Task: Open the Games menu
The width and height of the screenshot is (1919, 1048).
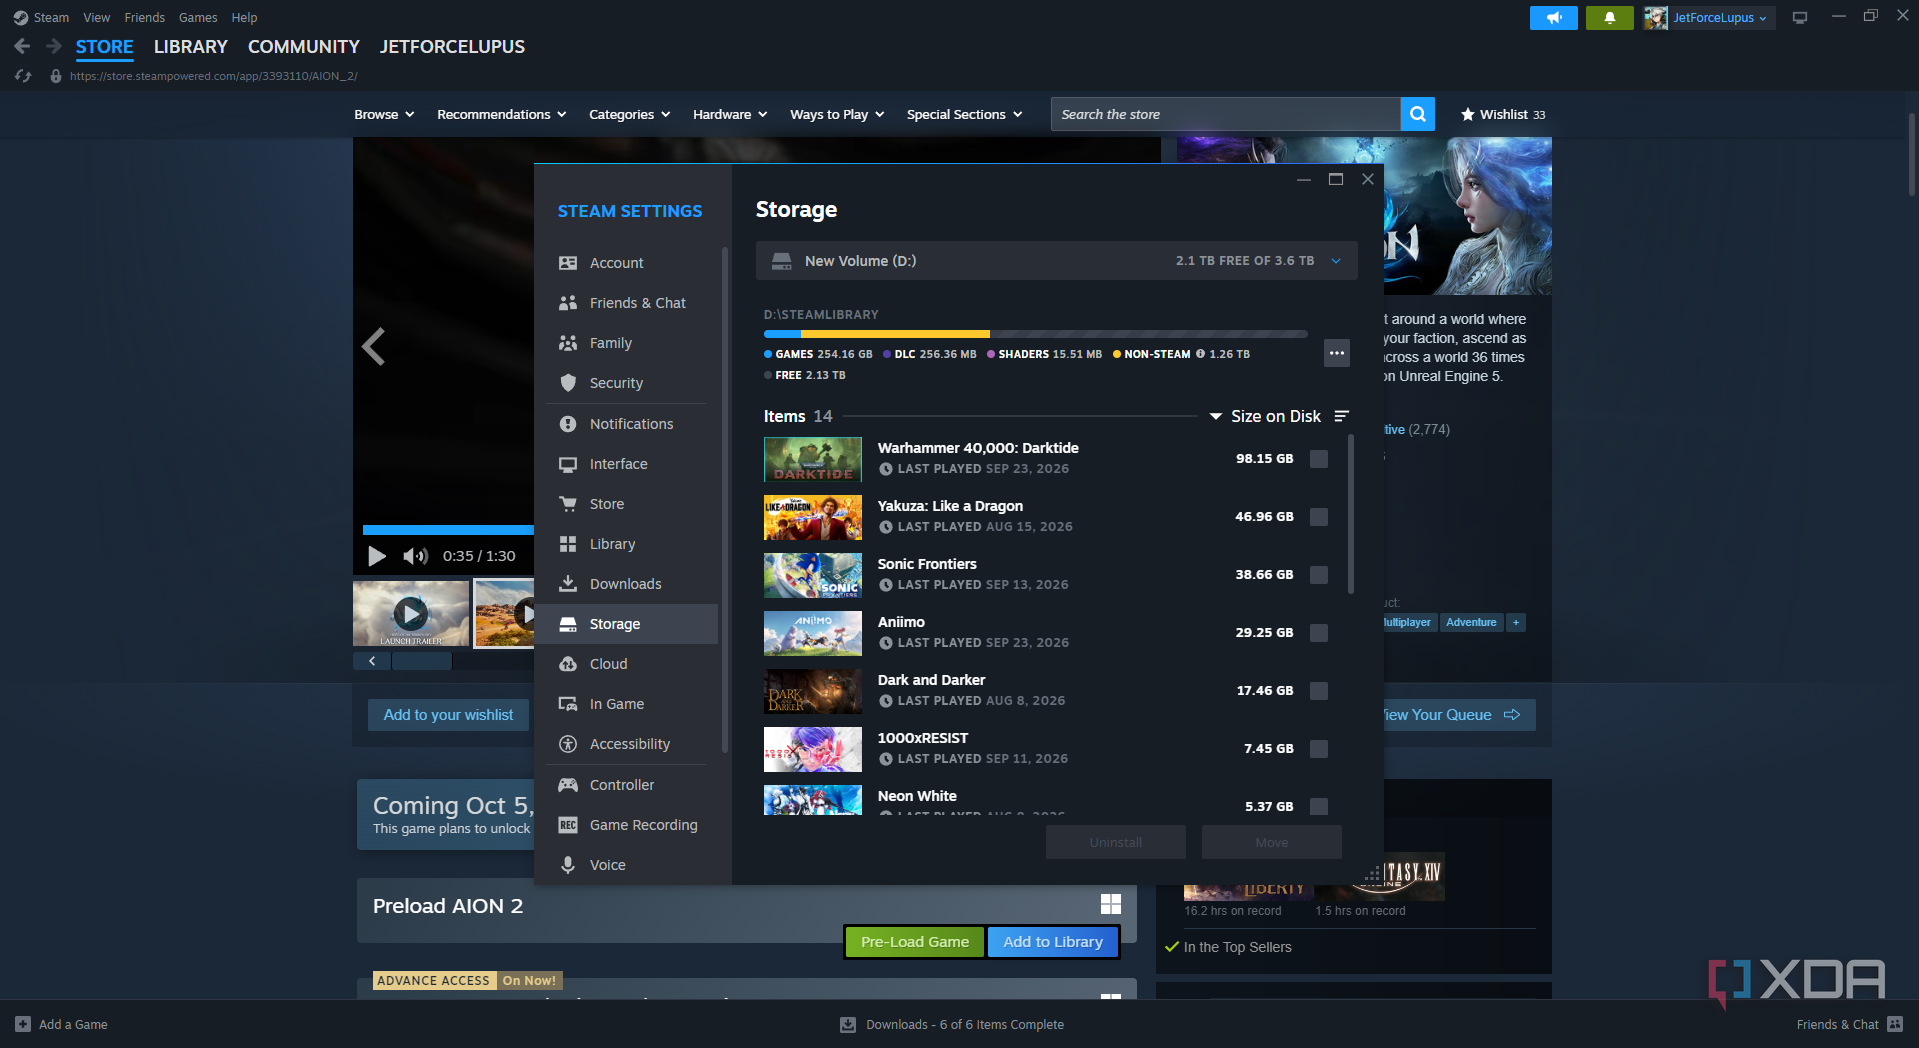Action: click(198, 18)
